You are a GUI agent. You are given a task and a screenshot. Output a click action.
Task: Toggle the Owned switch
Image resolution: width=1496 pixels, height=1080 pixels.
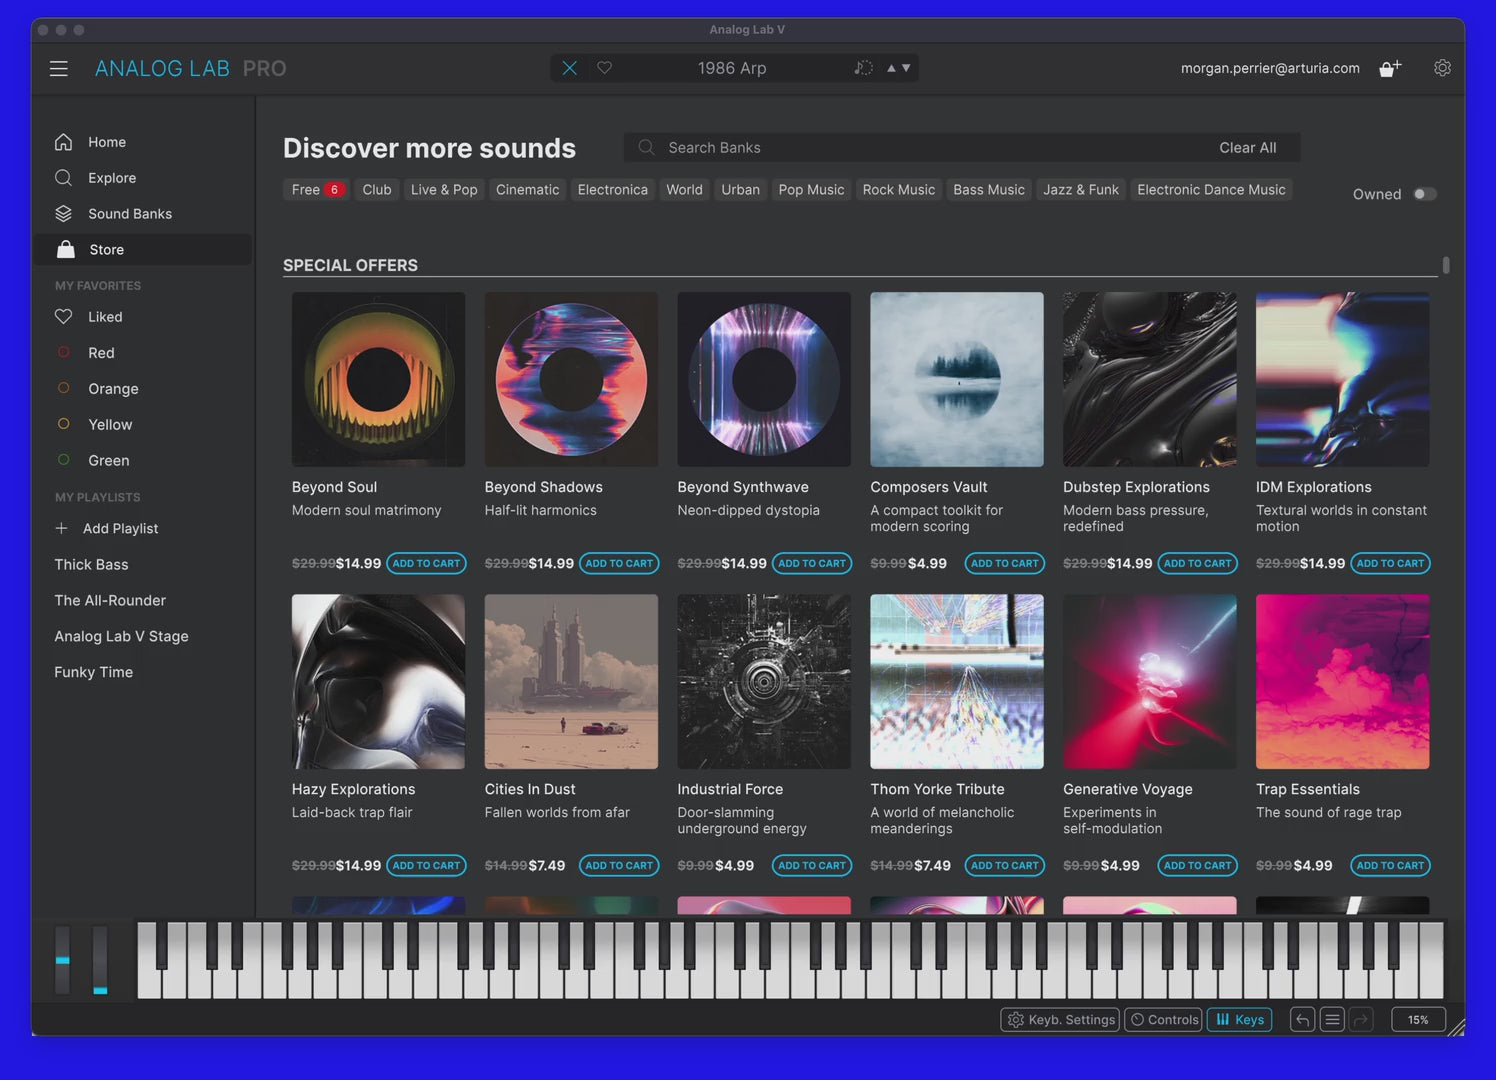click(x=1425, y=194)
